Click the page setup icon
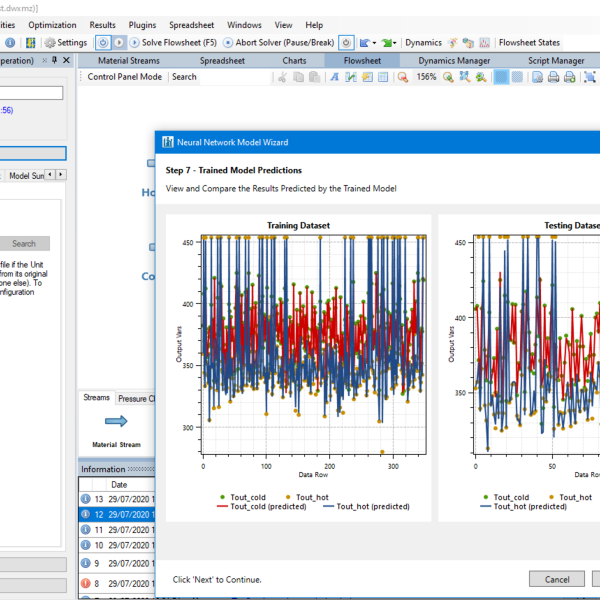Viewport: 600px width, 600px height. (x=537, y=77)
